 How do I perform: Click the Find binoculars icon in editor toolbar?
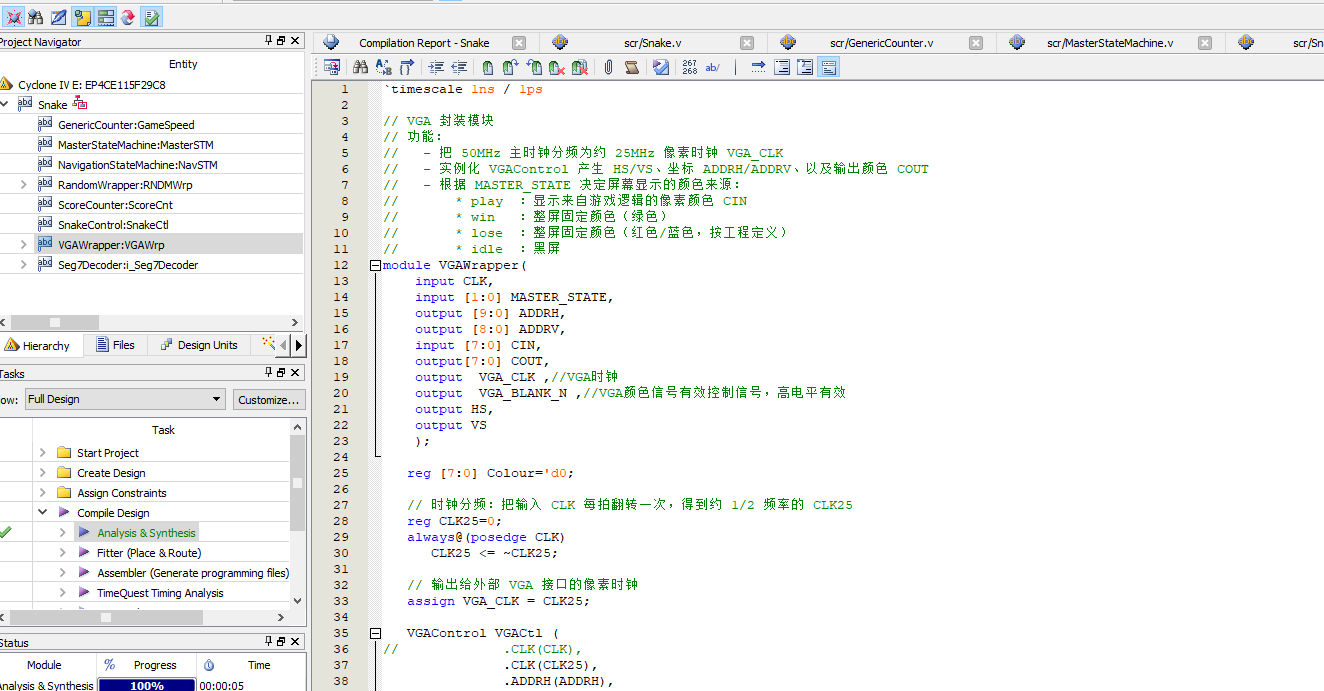click(360, 67)
